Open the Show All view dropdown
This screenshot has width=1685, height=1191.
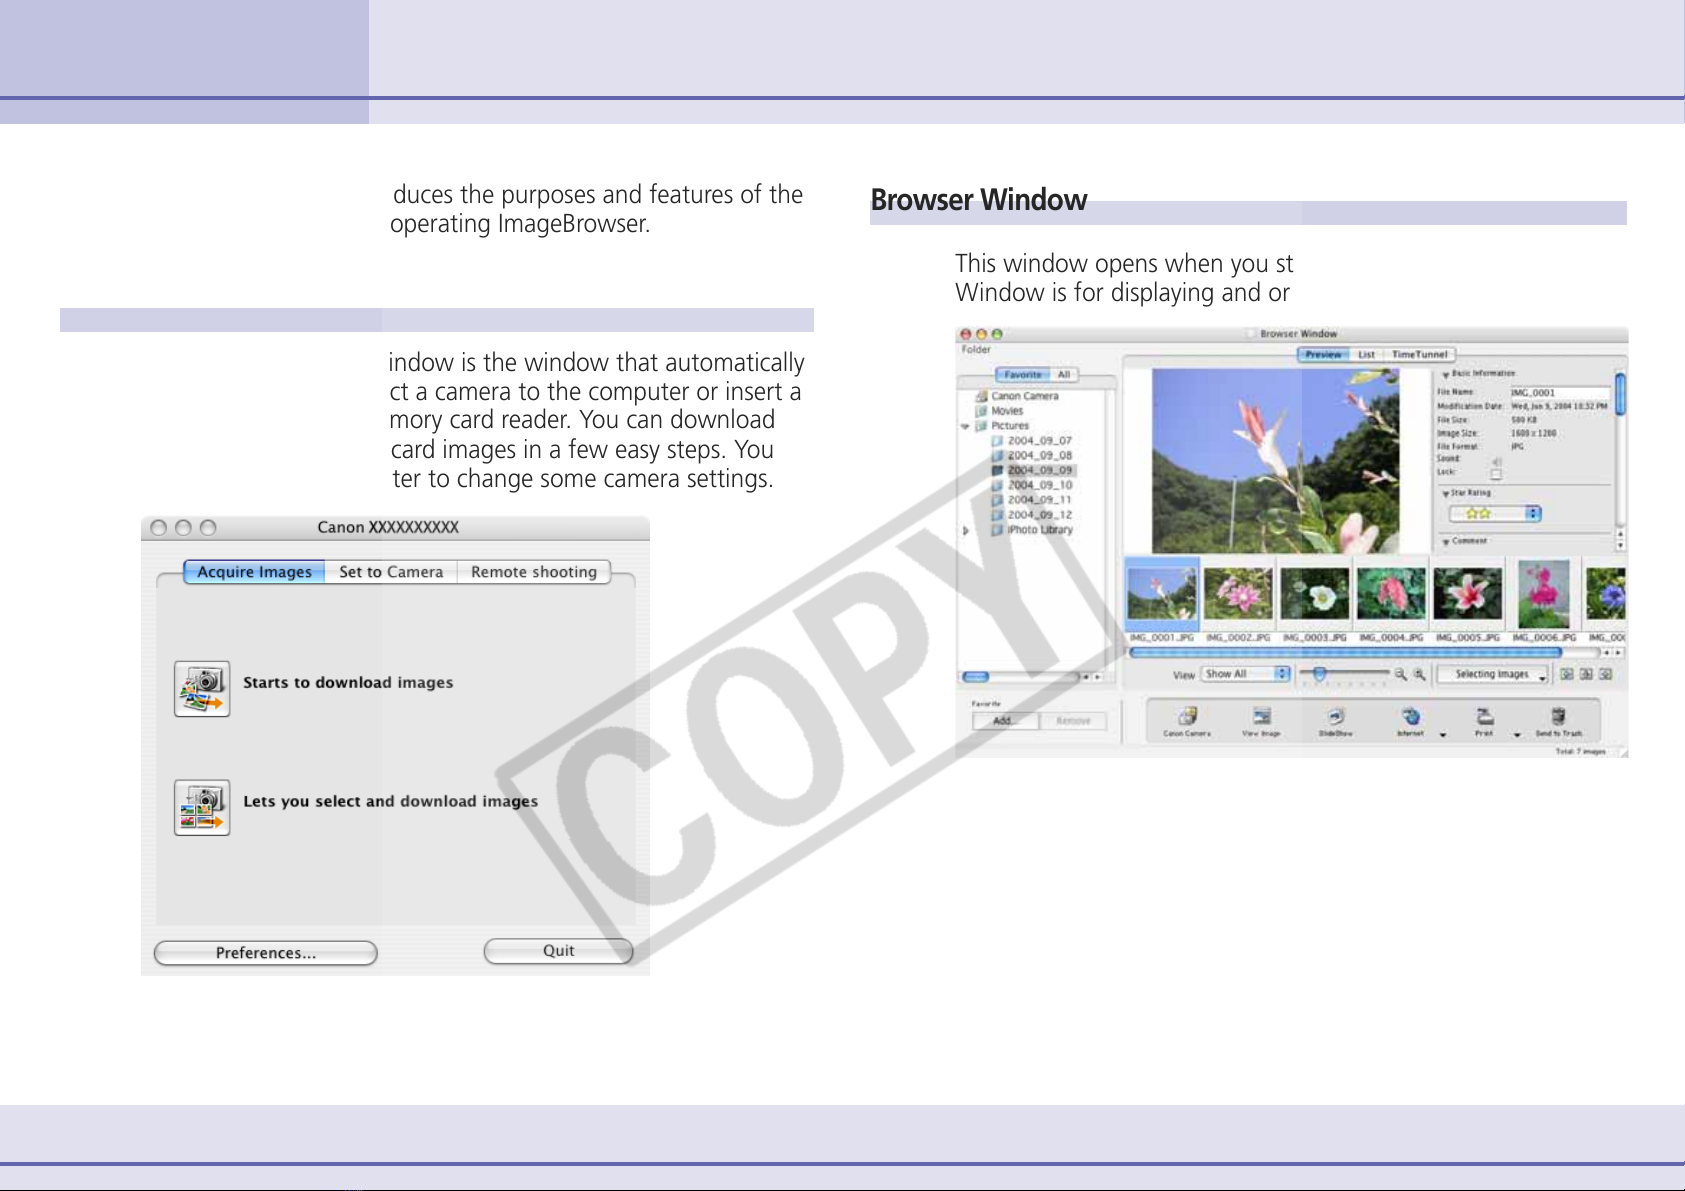(x=1246, y=674)
